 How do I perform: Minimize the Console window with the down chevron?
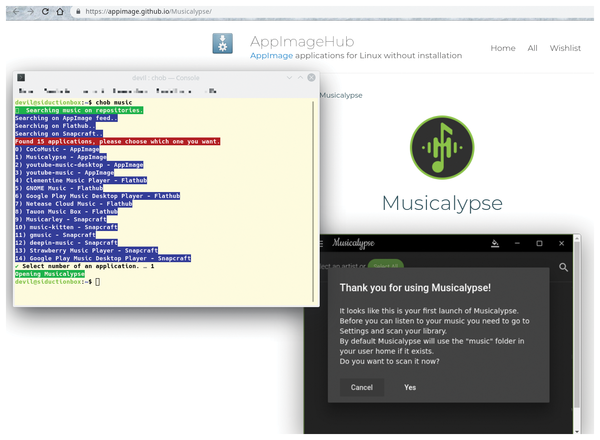289,78
